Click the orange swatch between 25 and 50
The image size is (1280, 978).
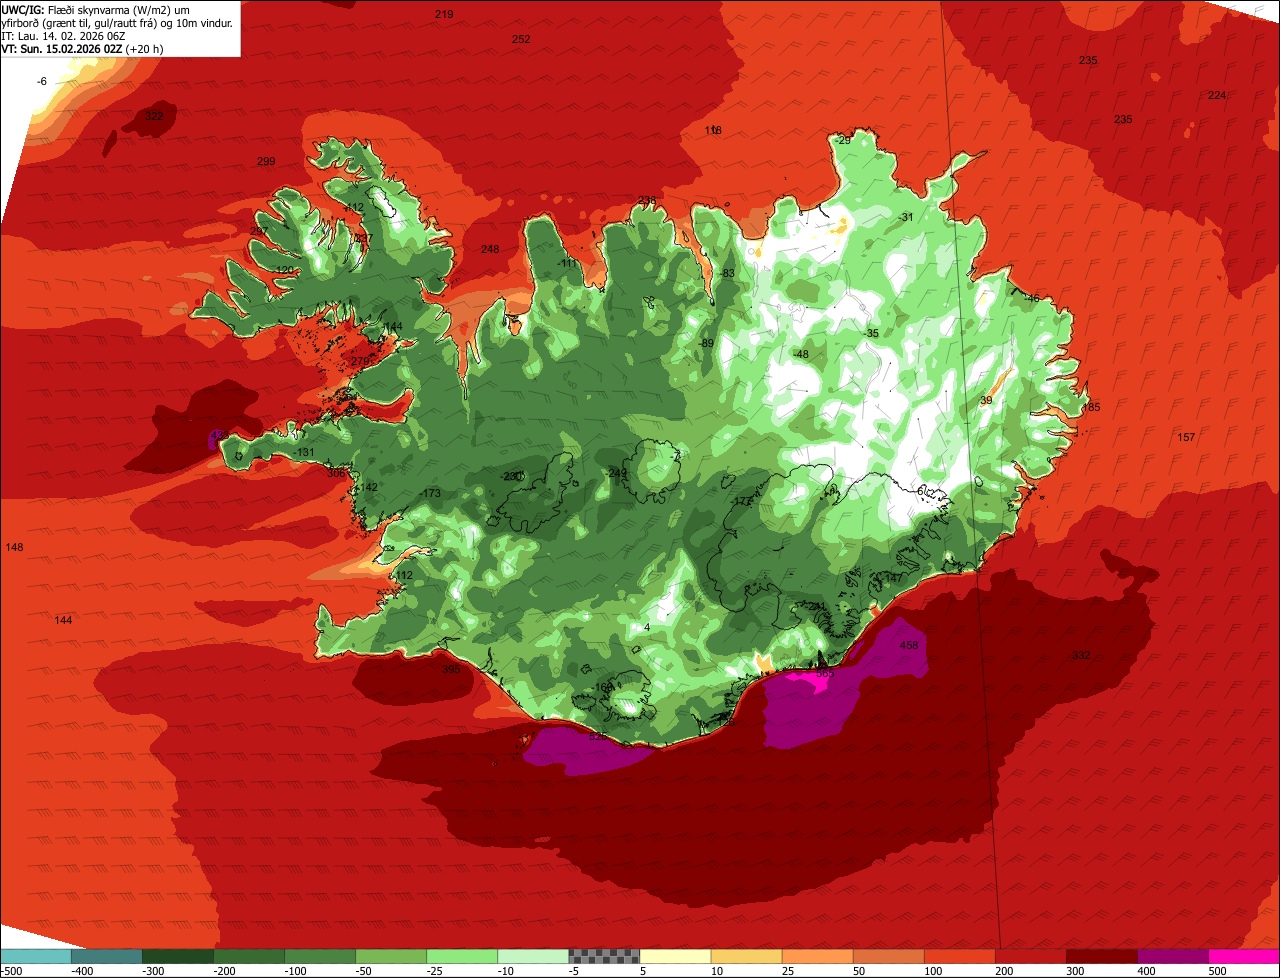click(x=817, y=955)
